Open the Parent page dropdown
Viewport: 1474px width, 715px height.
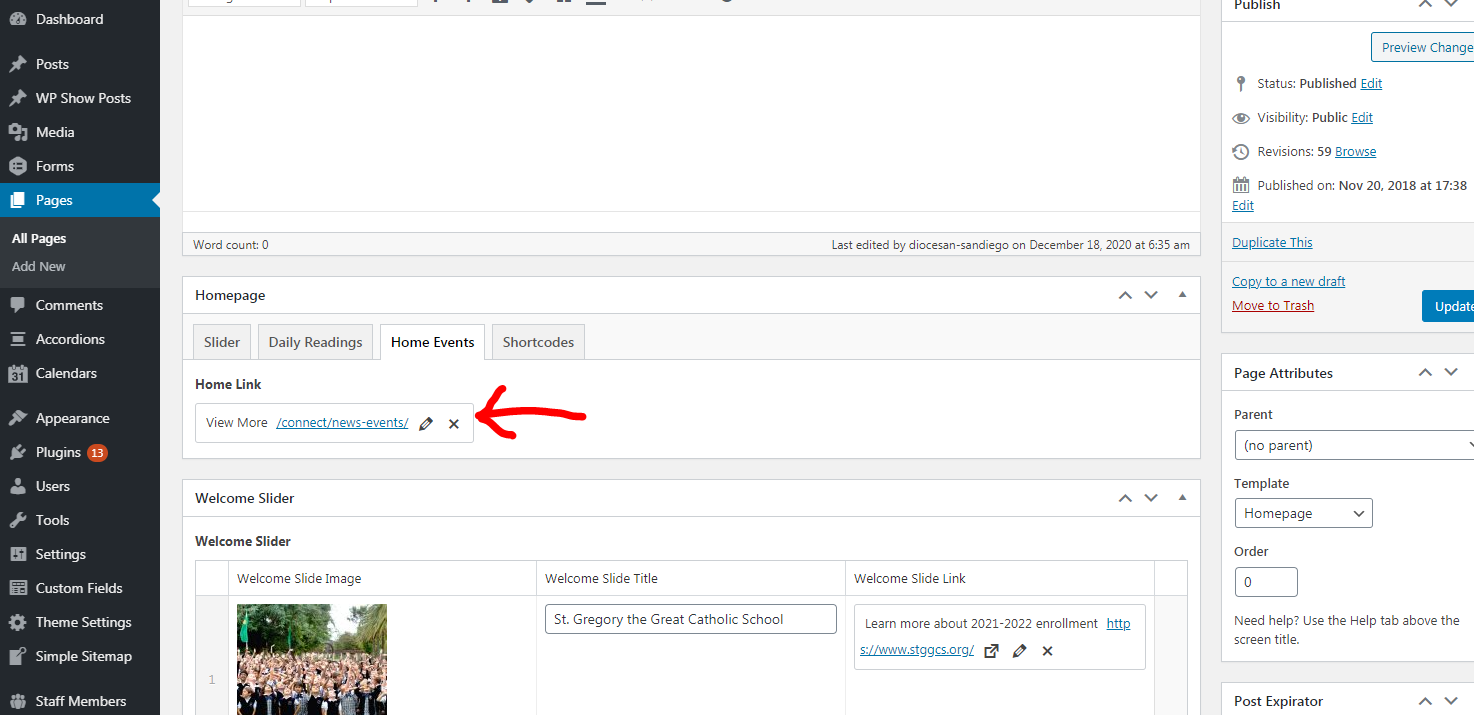tap(1355, 445)
